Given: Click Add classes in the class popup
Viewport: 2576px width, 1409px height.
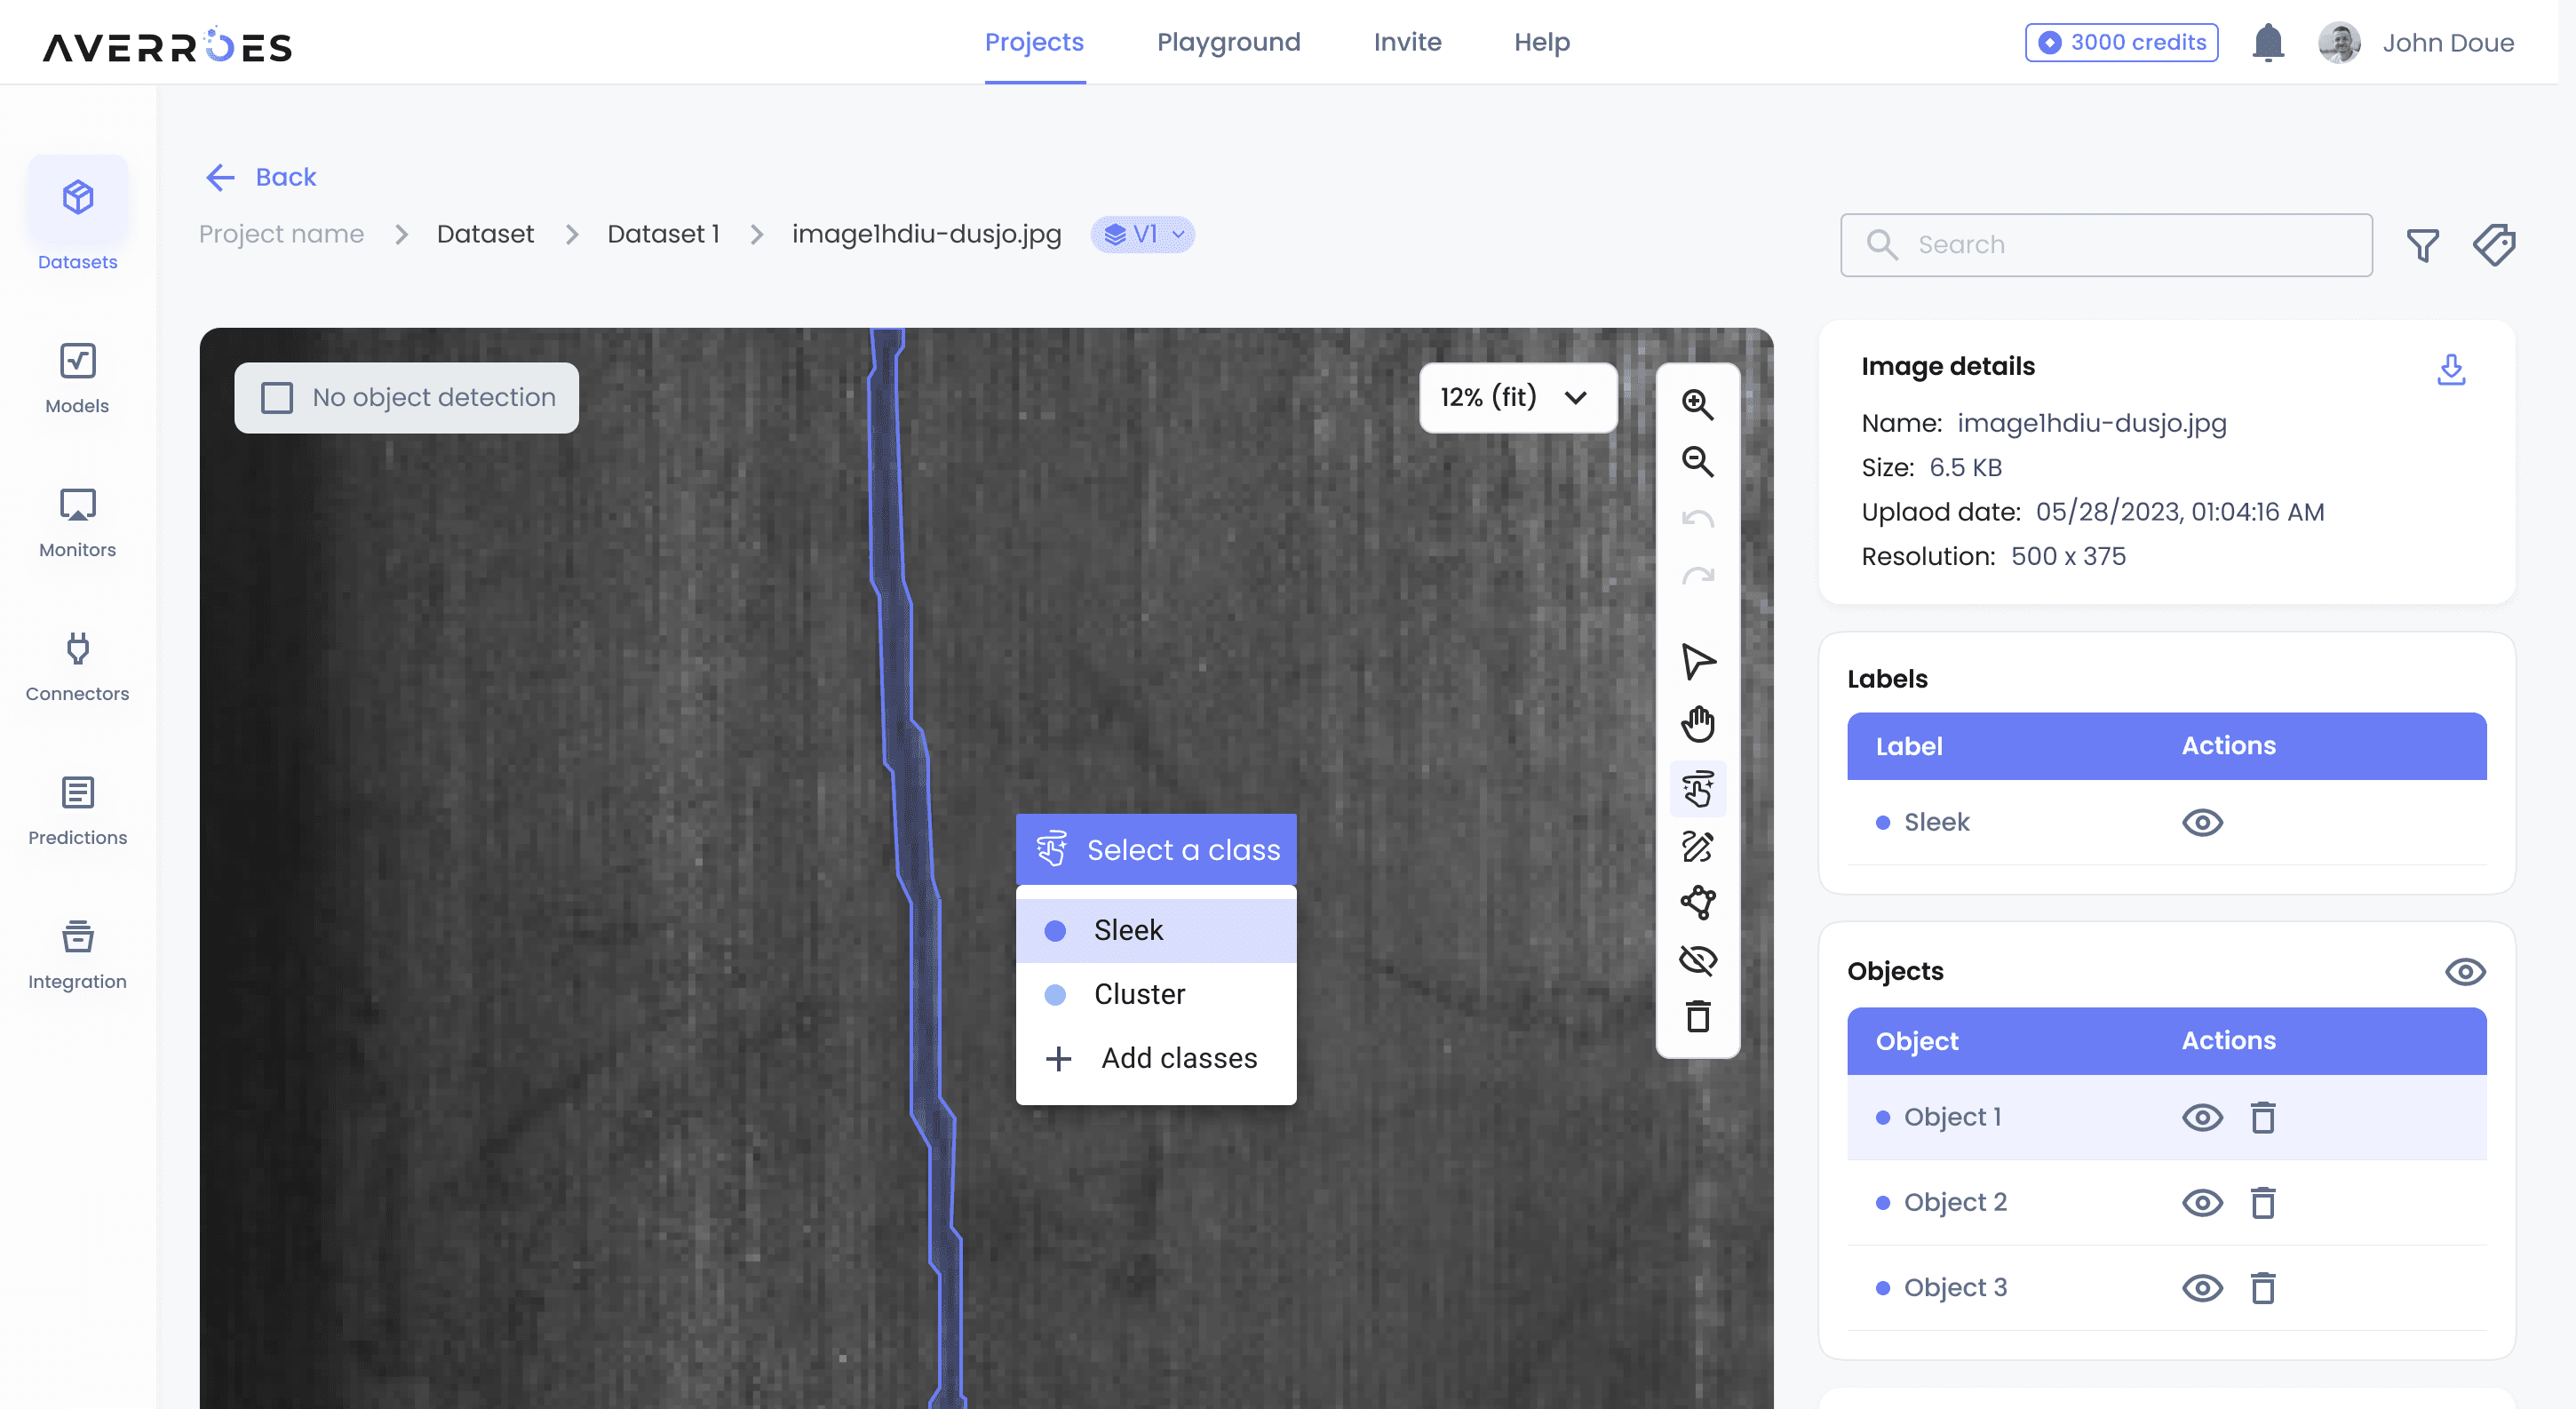Looking at the screenshot, I should coord(1178,1058).
